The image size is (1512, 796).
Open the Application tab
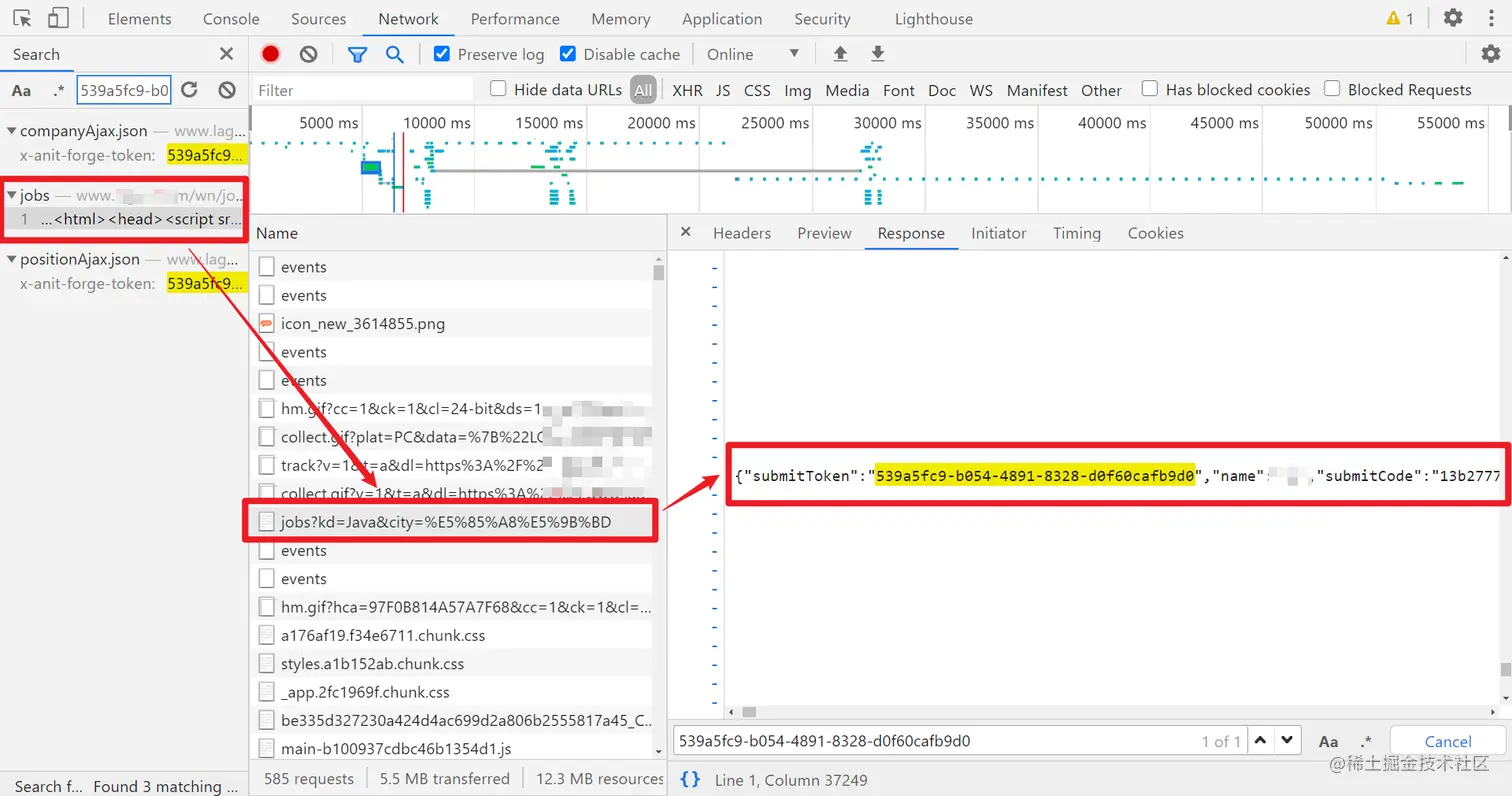pyautogui.click(x=722, y=19)
